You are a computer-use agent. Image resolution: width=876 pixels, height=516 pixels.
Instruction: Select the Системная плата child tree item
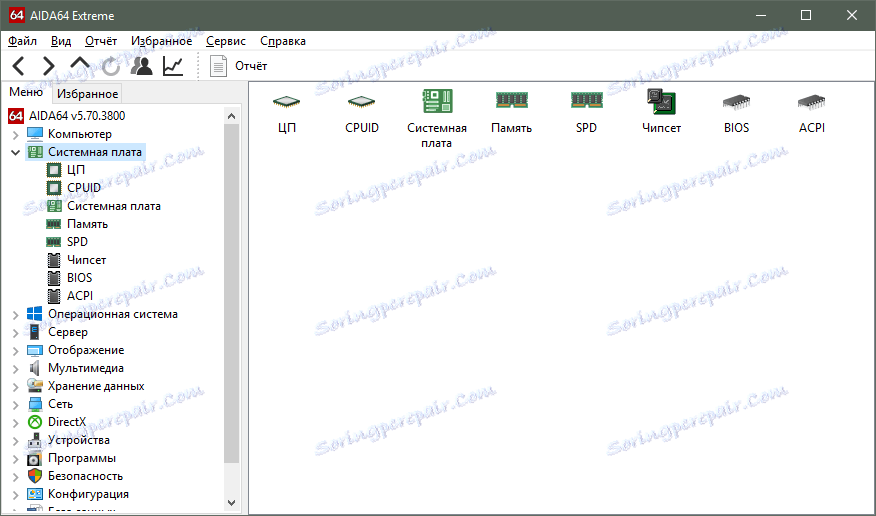pos(114,206)
